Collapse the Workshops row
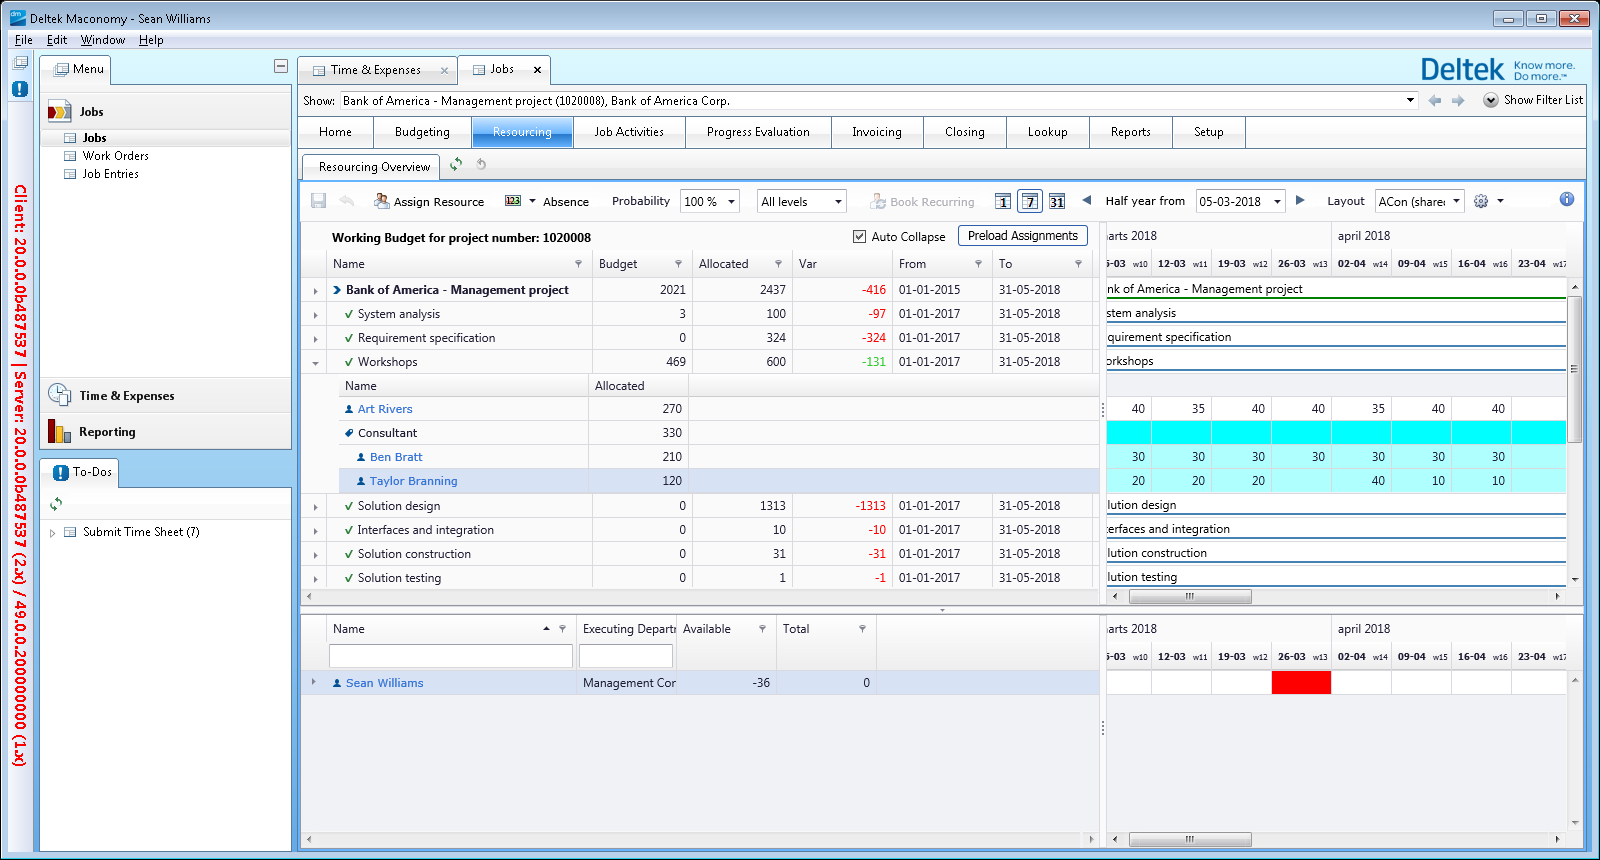This screenshot has height=860, width=1600. tap(316, 363)
